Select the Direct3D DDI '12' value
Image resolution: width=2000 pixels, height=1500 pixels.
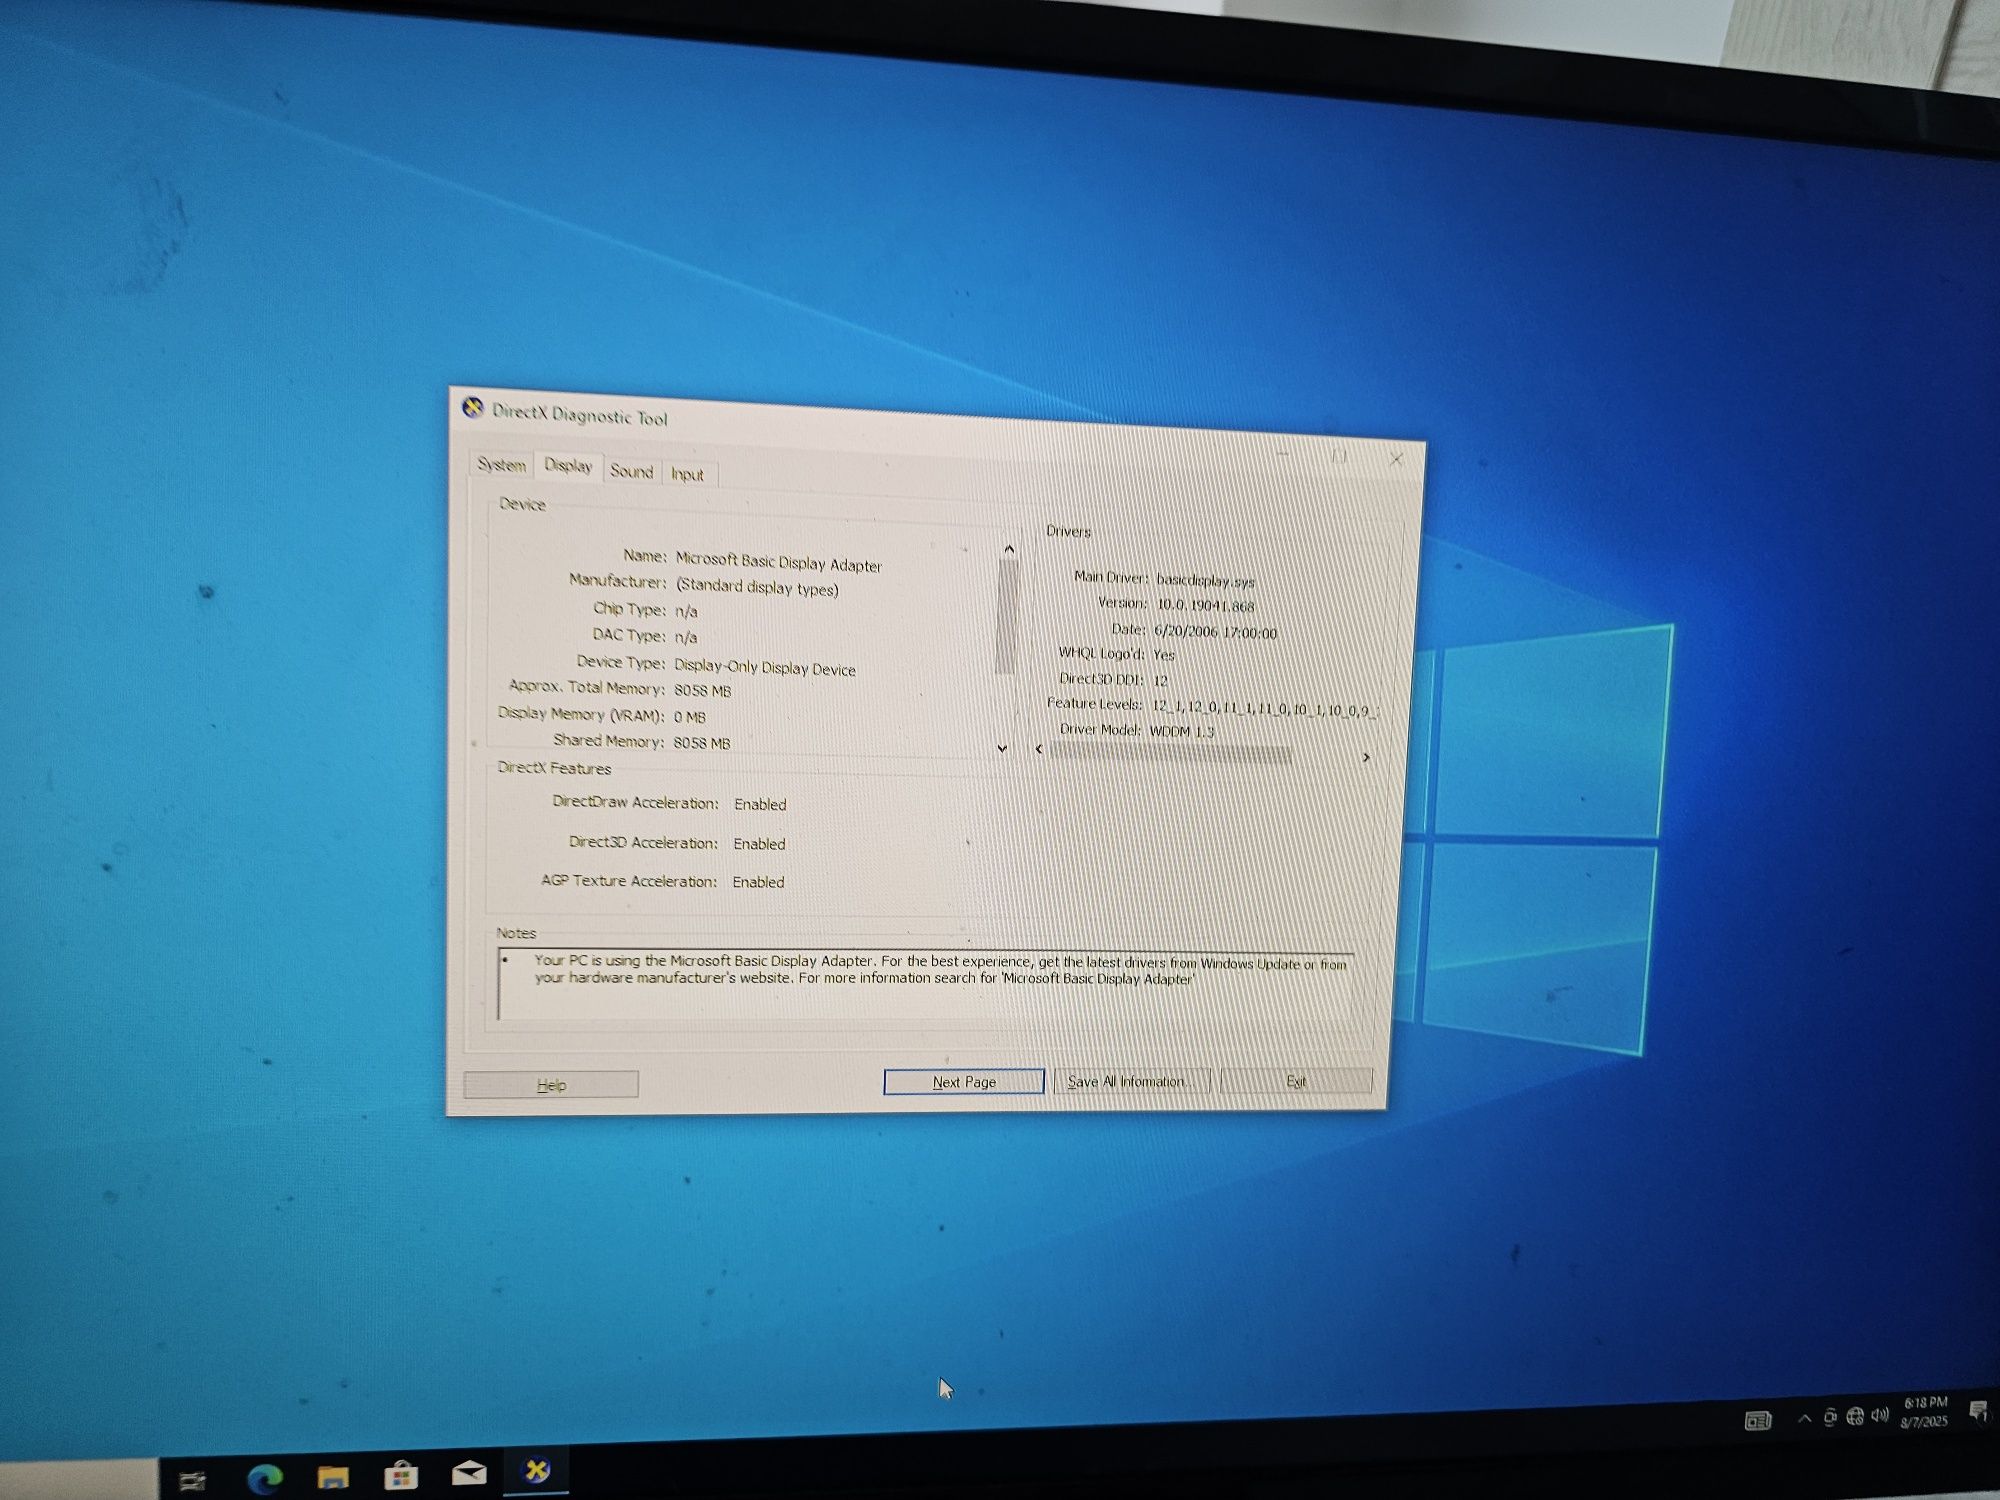click(x=1160, y=680)
